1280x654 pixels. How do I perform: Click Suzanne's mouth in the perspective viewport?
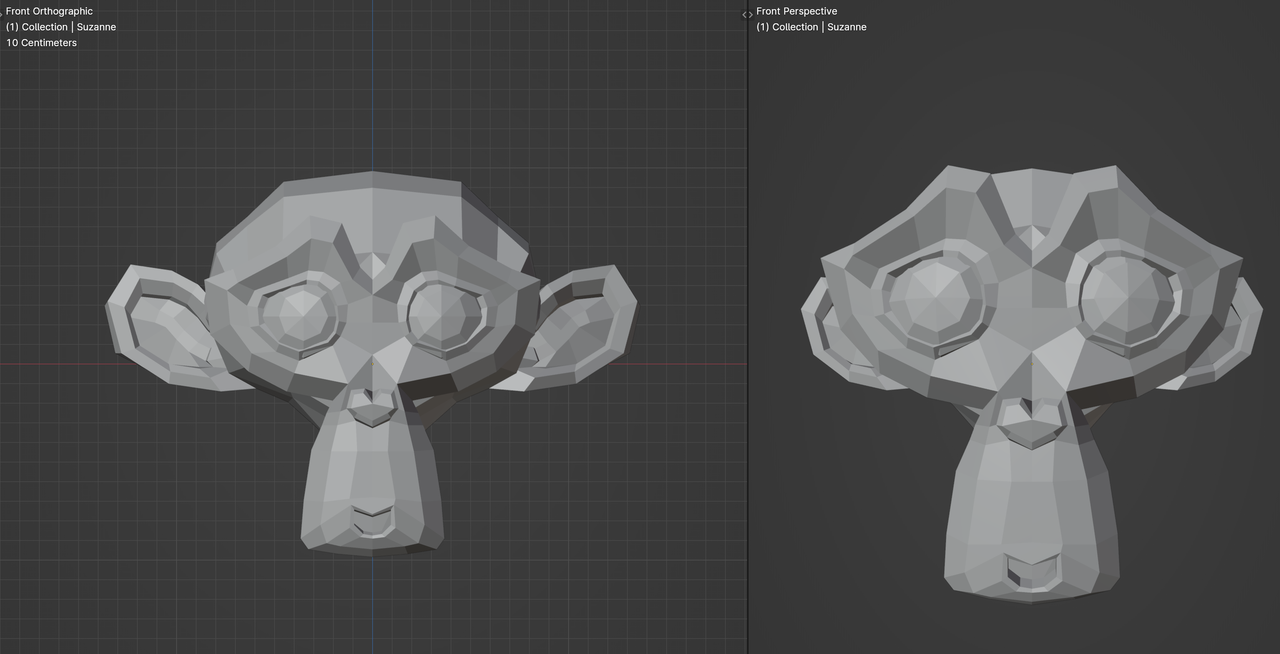coord(1030,570)
